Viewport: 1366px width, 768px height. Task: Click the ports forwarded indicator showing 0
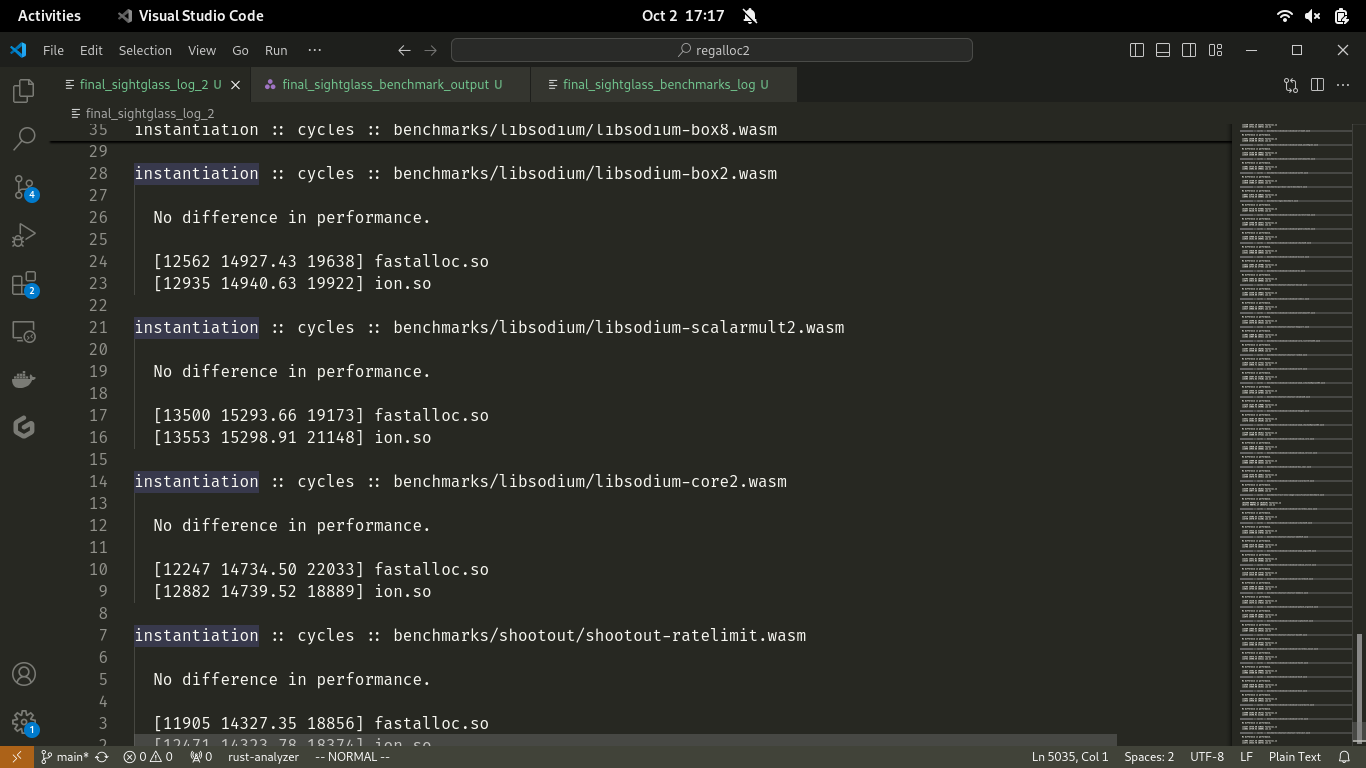pos(201,757)
